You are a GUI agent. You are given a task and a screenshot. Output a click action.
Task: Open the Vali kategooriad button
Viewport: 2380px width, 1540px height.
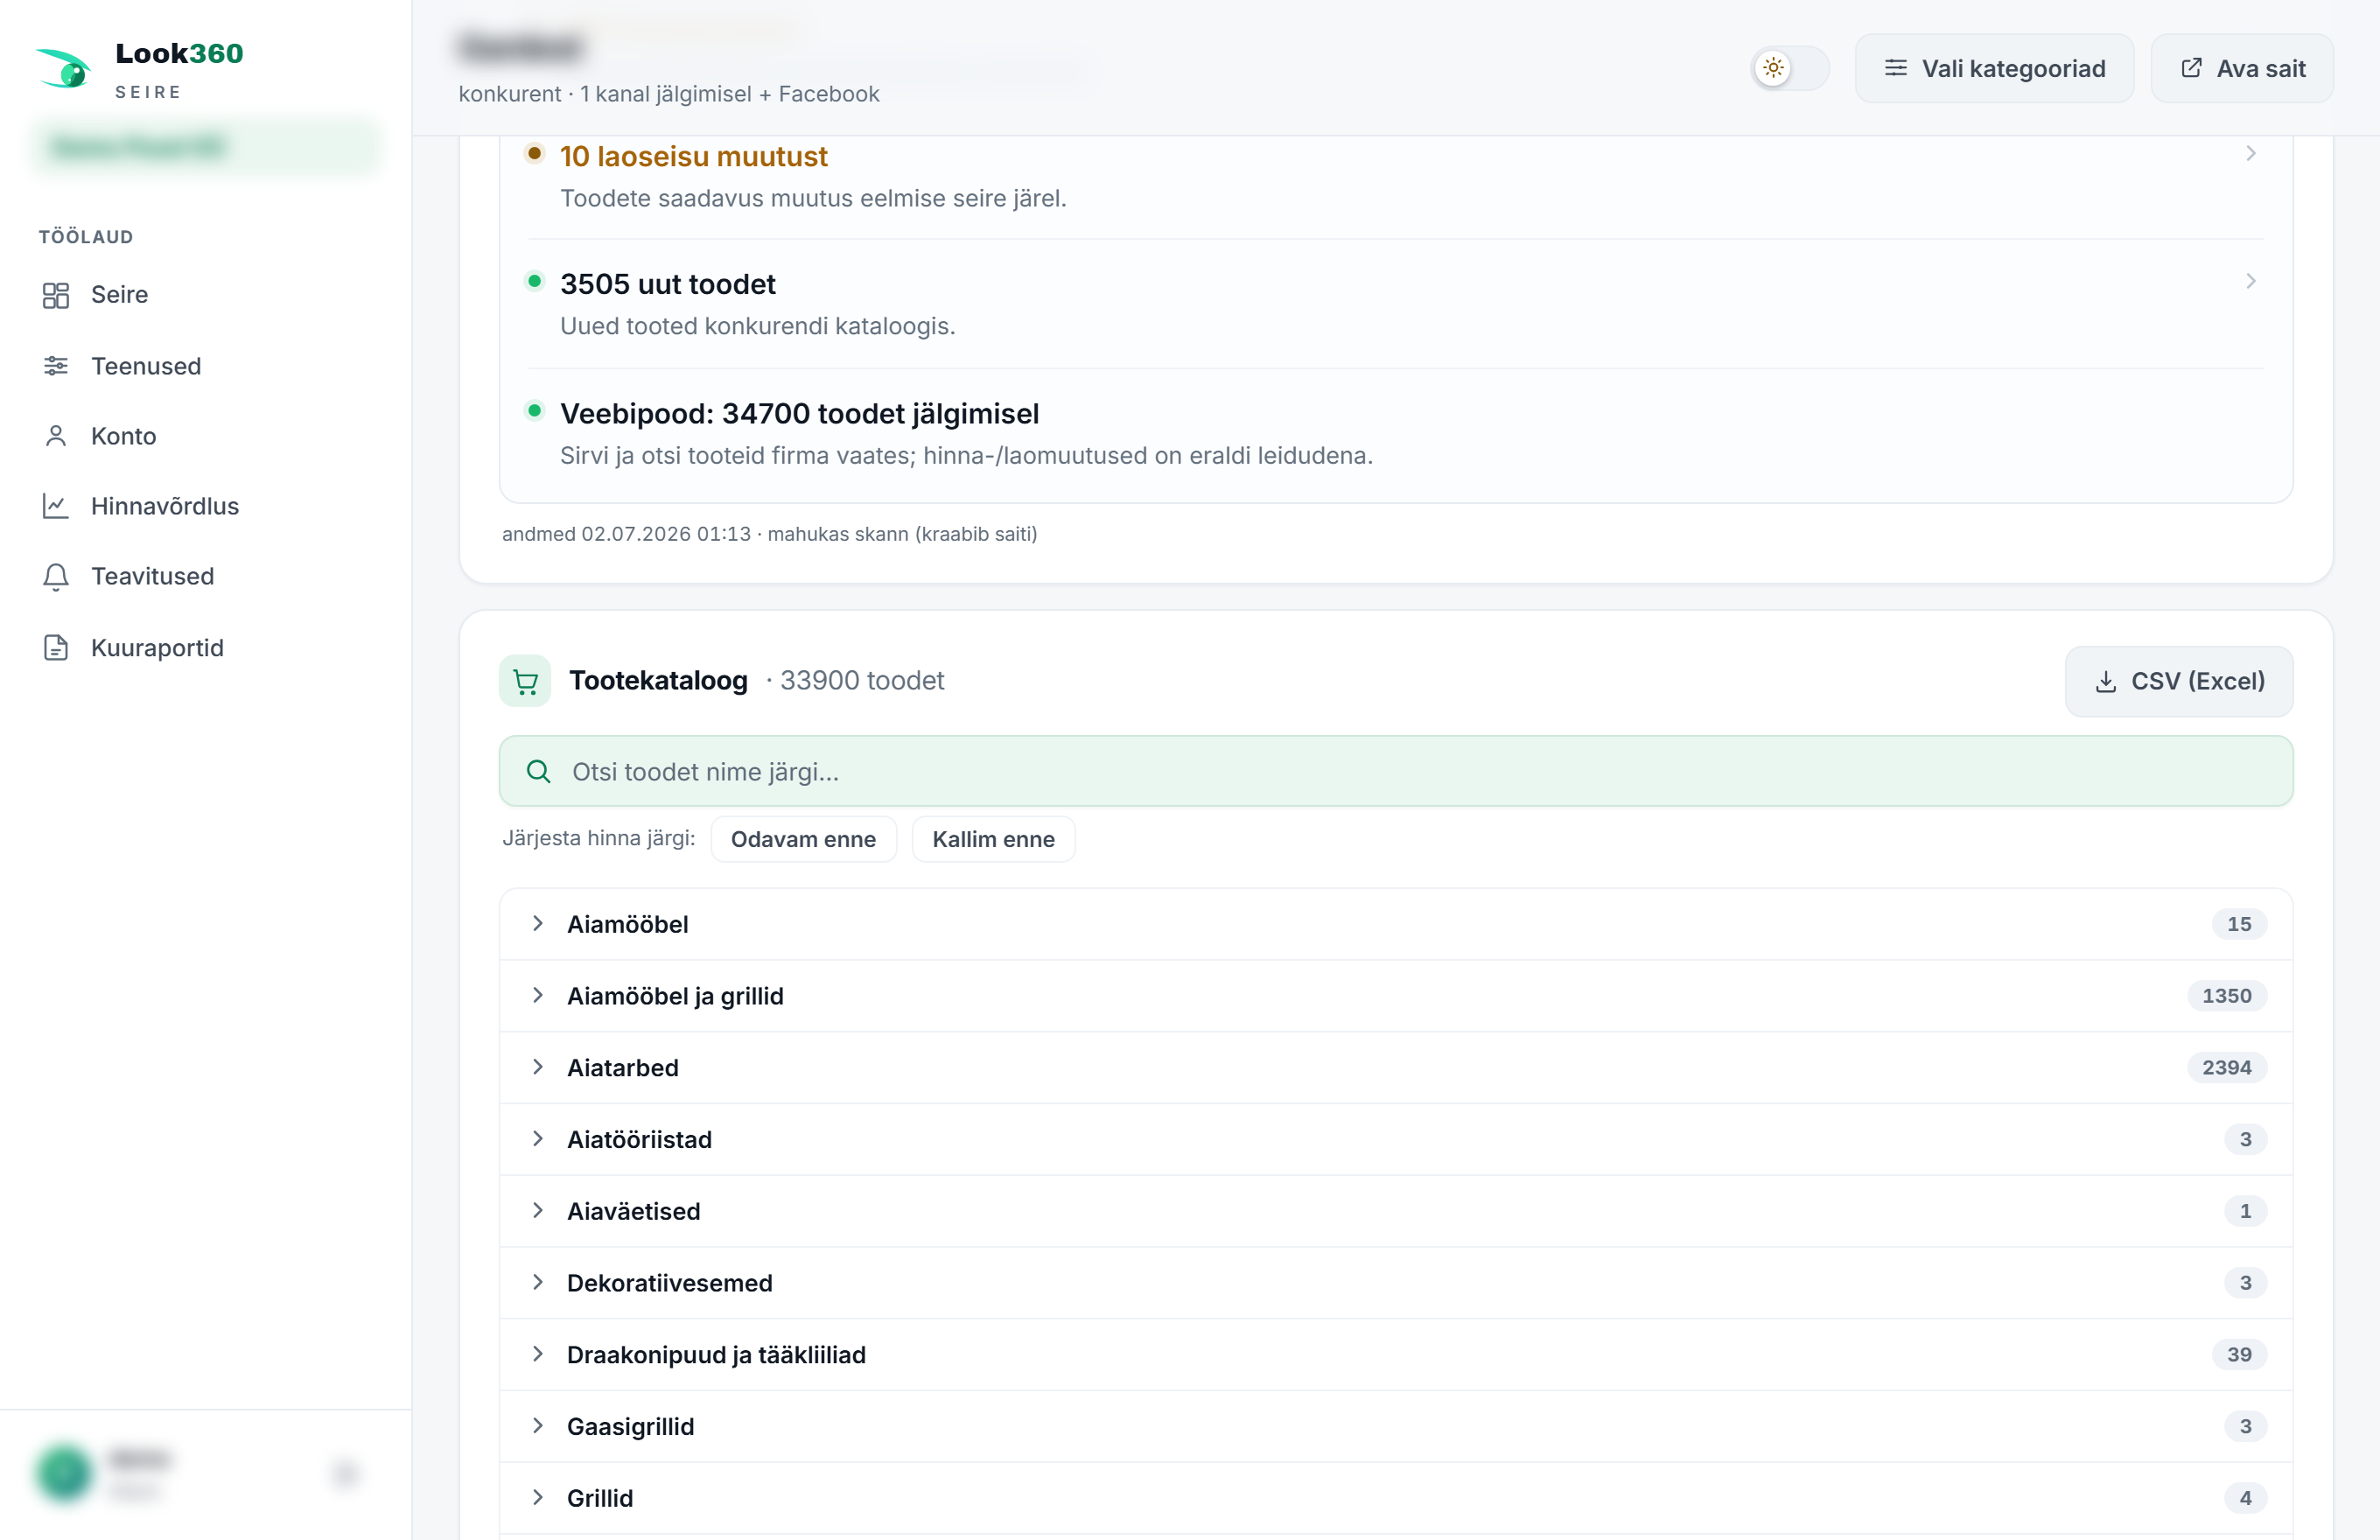tap(1994, 68)
